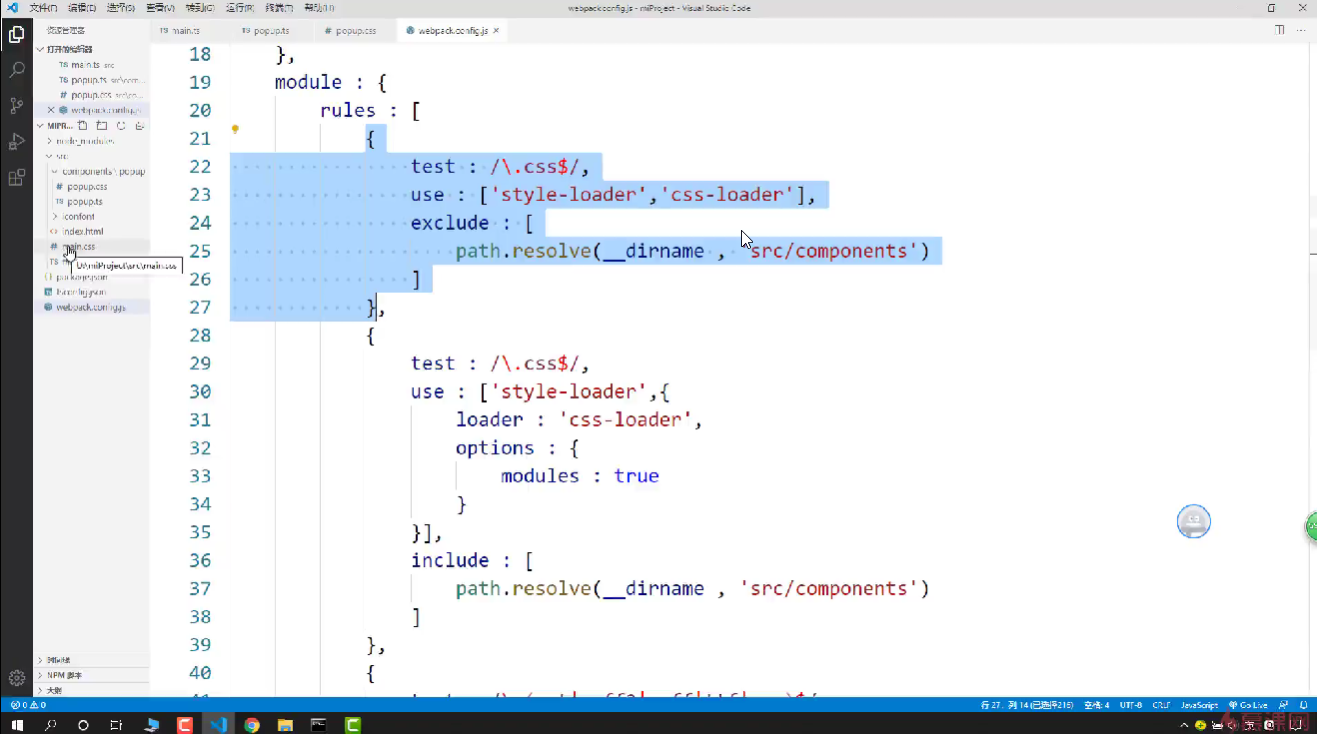Switch to the popup.ts tab
The height and width of the screenshot is (734, 1317).
point(273,31)
